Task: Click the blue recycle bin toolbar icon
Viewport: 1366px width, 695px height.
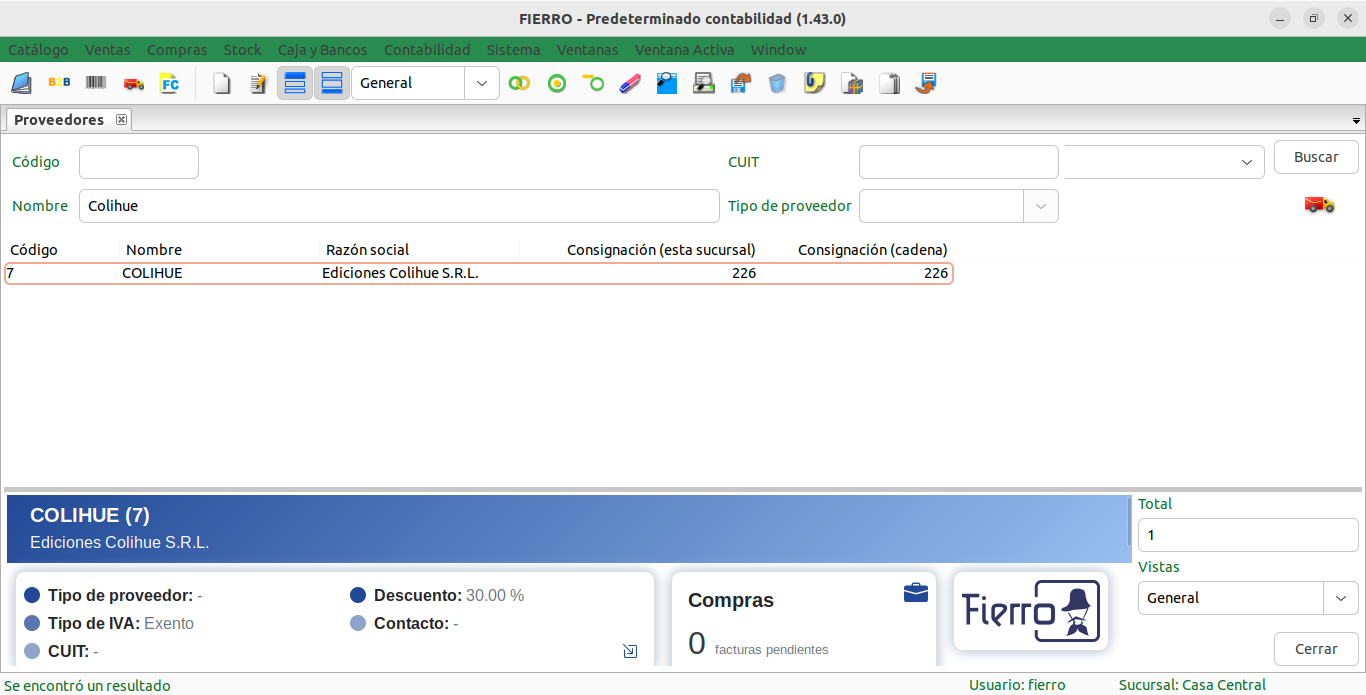Action: 778,83
